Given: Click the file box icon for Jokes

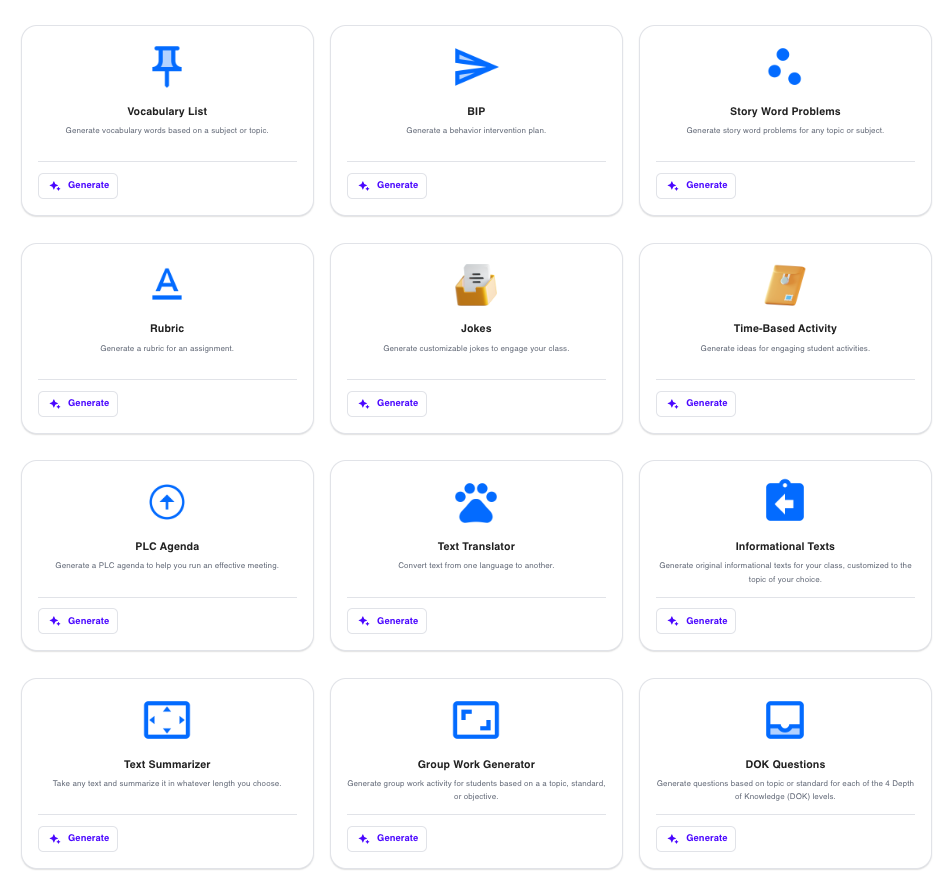Looking at the screenshot, I should [476, 285].
